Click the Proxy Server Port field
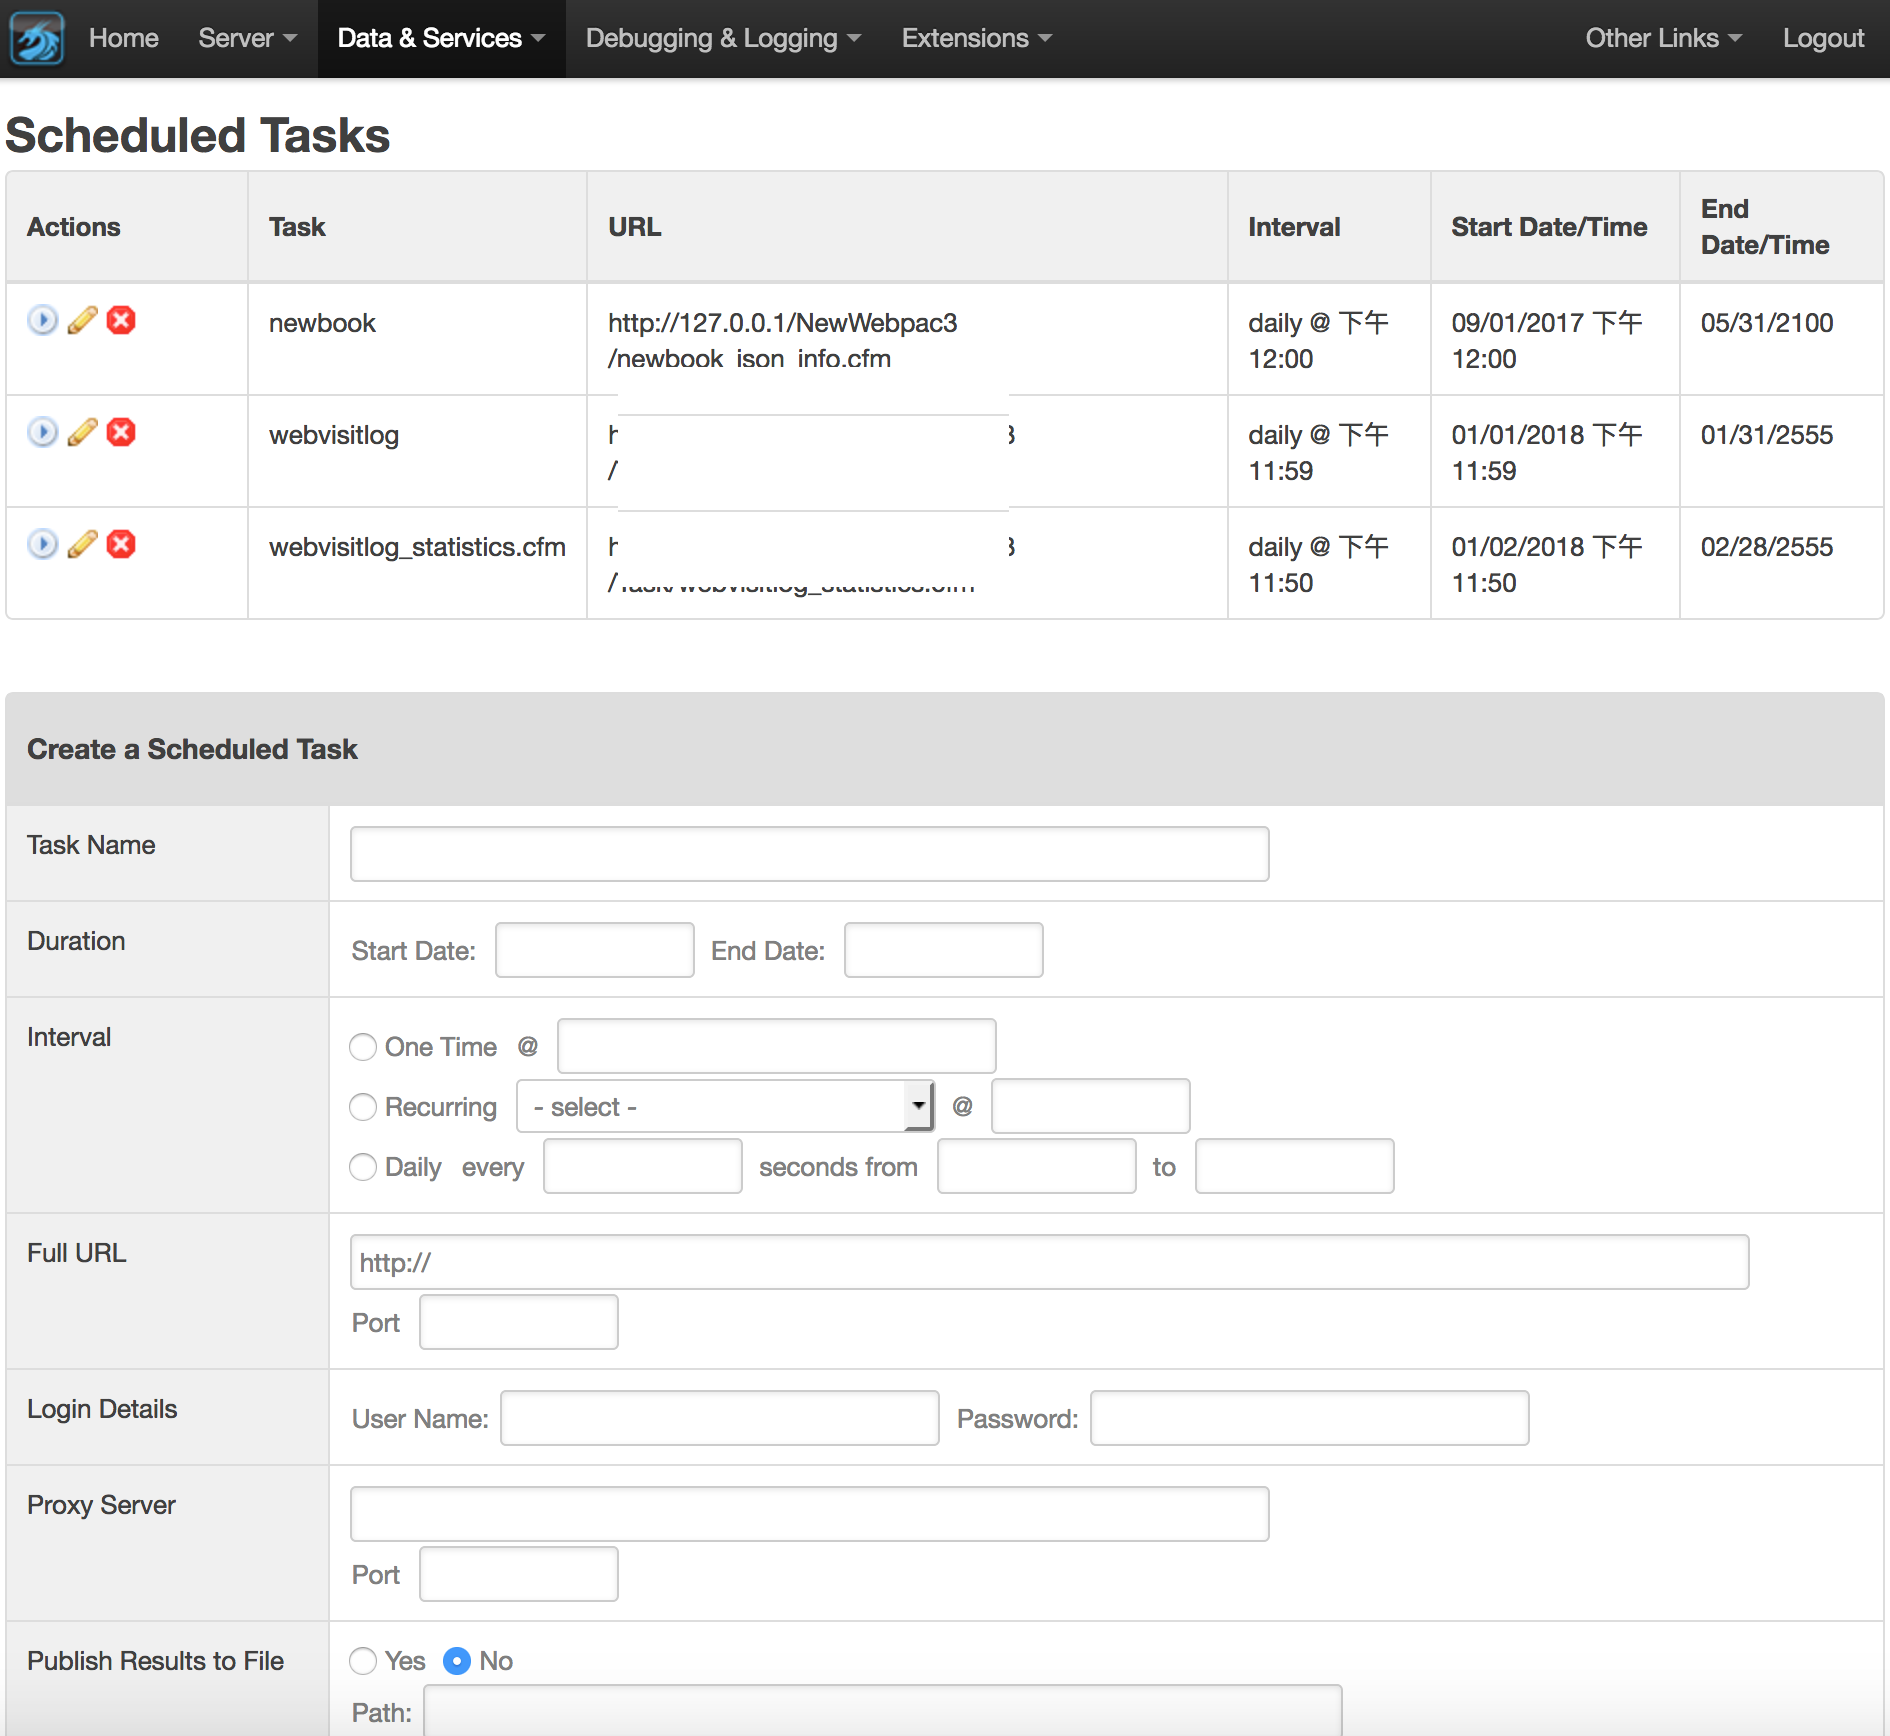The width and height of the screenshot is (1890, 1736). click(x=518, y=1574)
